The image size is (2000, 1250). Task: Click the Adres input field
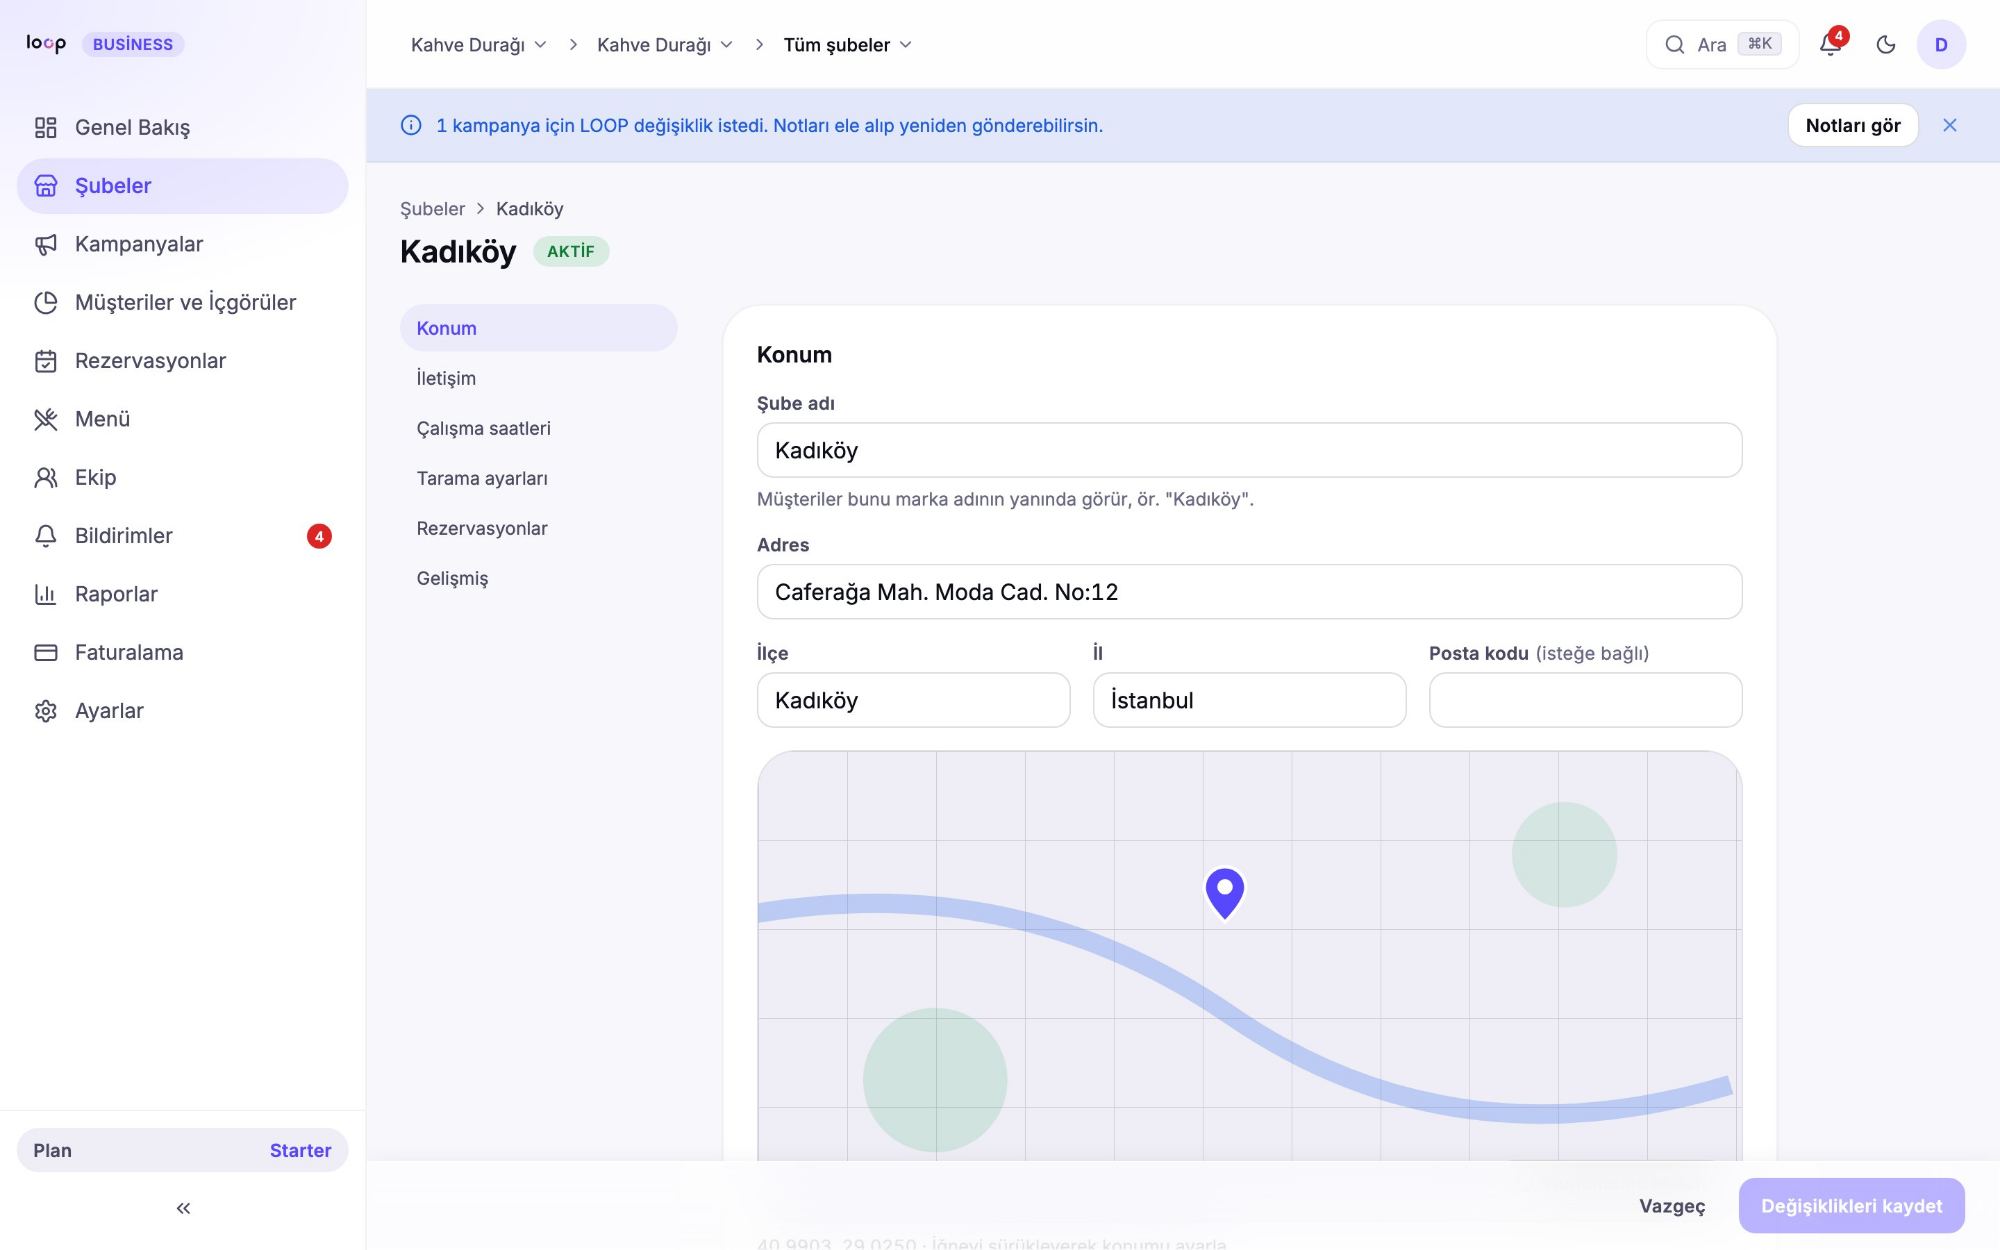click(1249, 592)
